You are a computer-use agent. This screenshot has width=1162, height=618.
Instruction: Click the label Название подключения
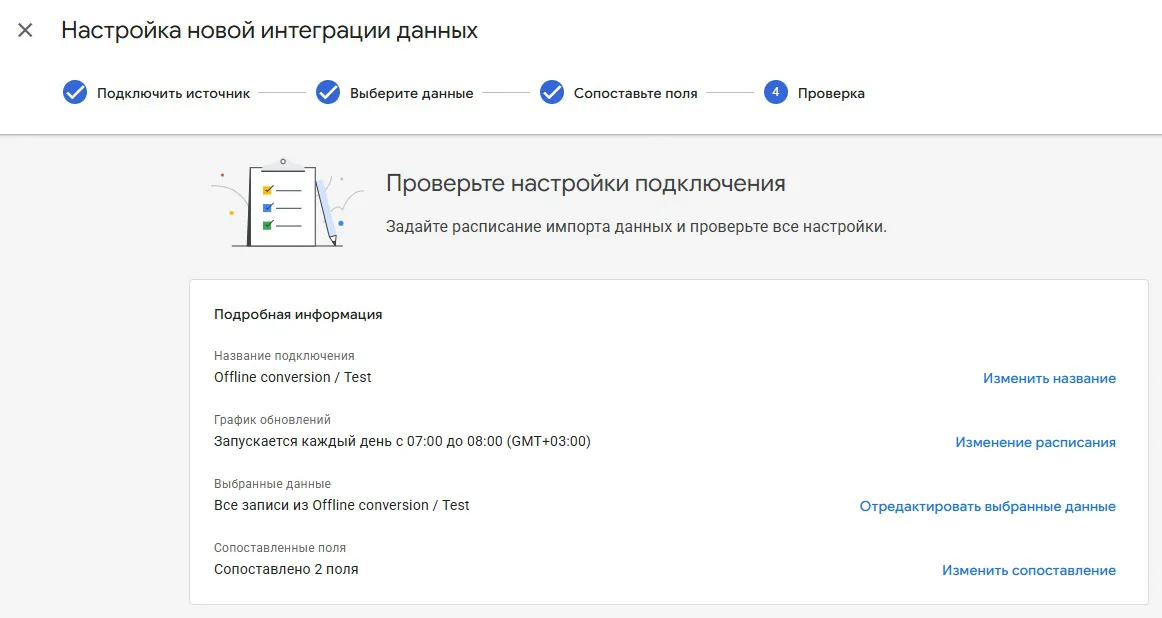[x=285, y=356]
